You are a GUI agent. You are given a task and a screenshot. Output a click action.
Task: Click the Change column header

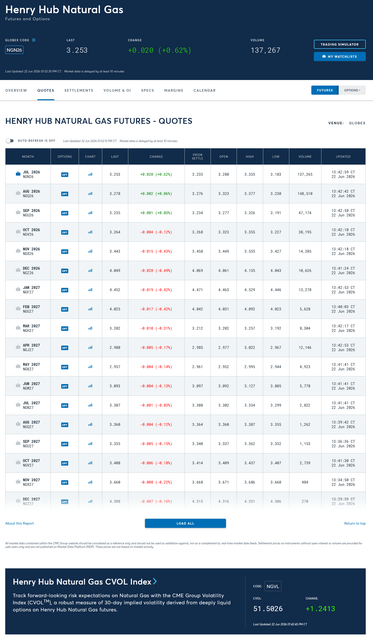(x=156, y=156)
